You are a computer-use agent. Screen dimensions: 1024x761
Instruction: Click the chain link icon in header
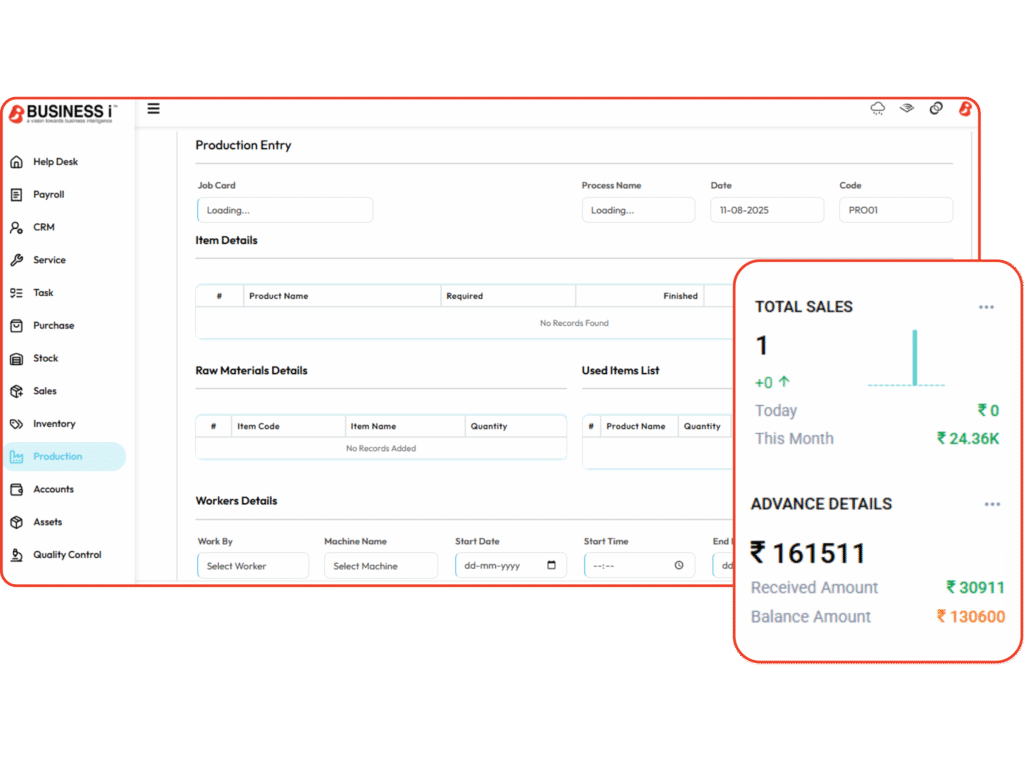[936, 108]
